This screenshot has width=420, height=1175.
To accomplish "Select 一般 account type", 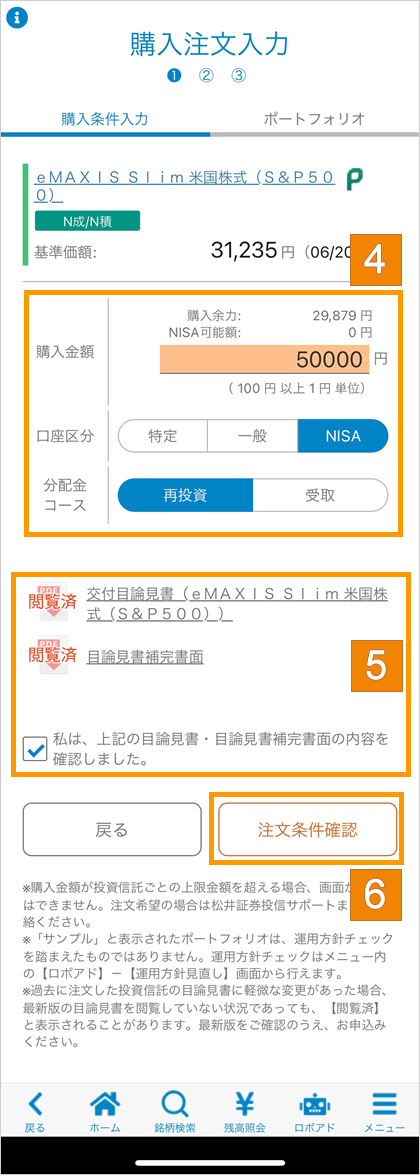I will click(x=253, y=436).
